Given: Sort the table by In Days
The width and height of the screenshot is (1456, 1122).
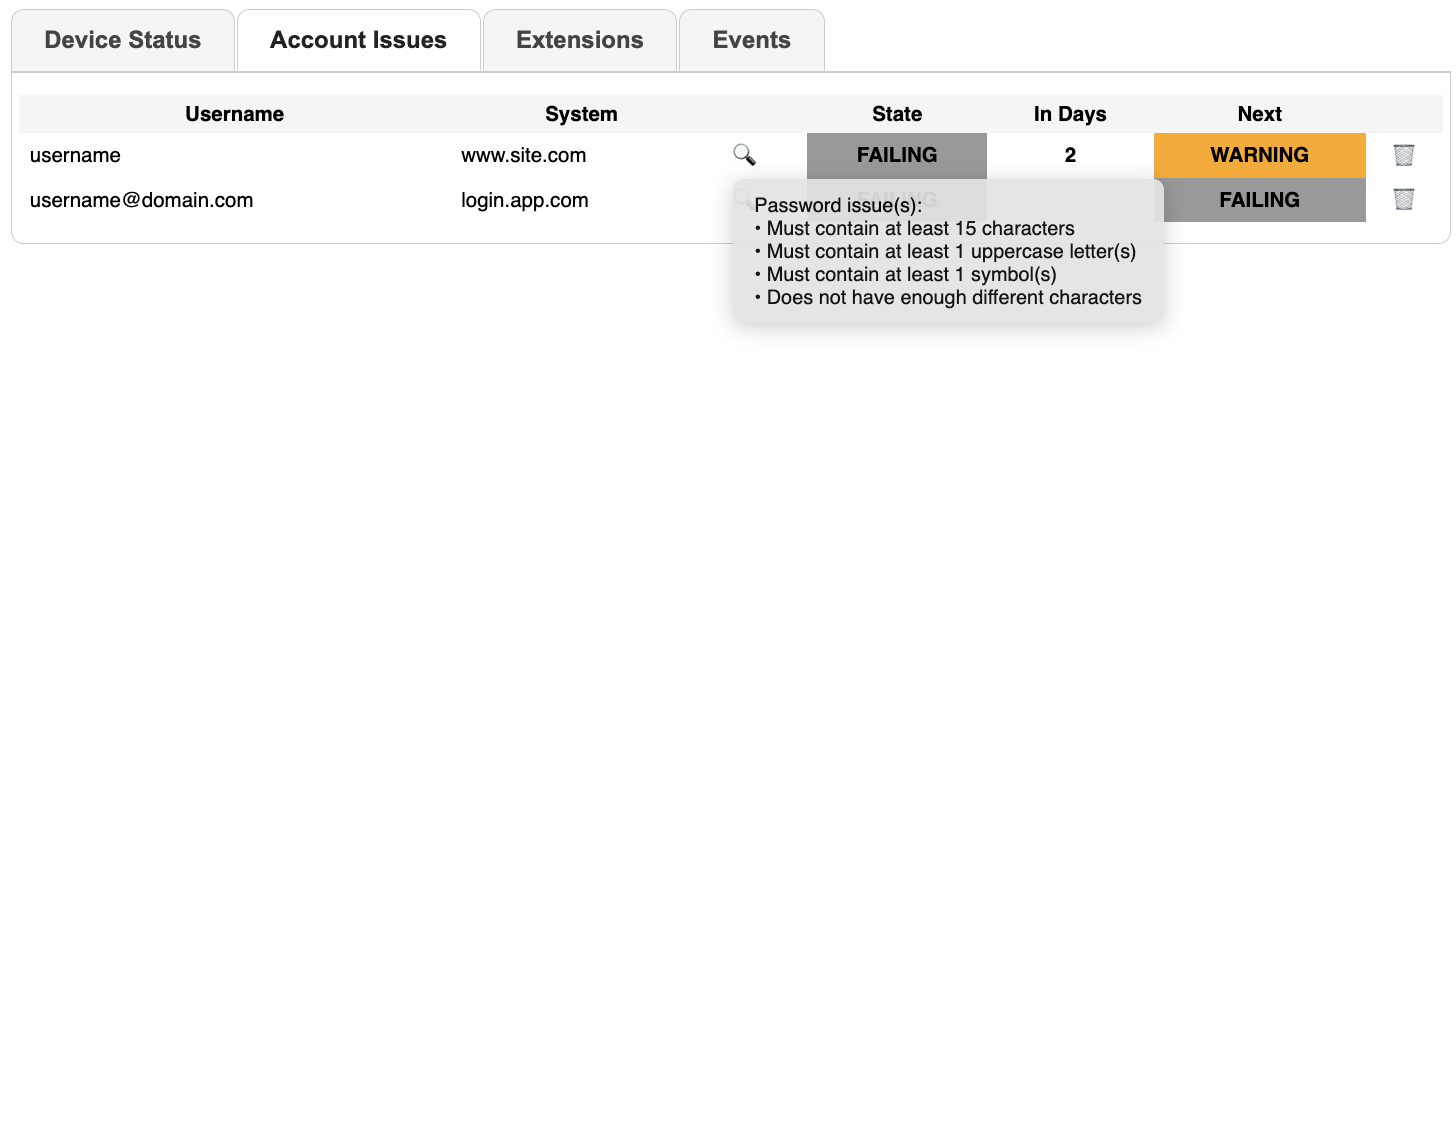Looking at the screenshot, I should [1070, 114].
